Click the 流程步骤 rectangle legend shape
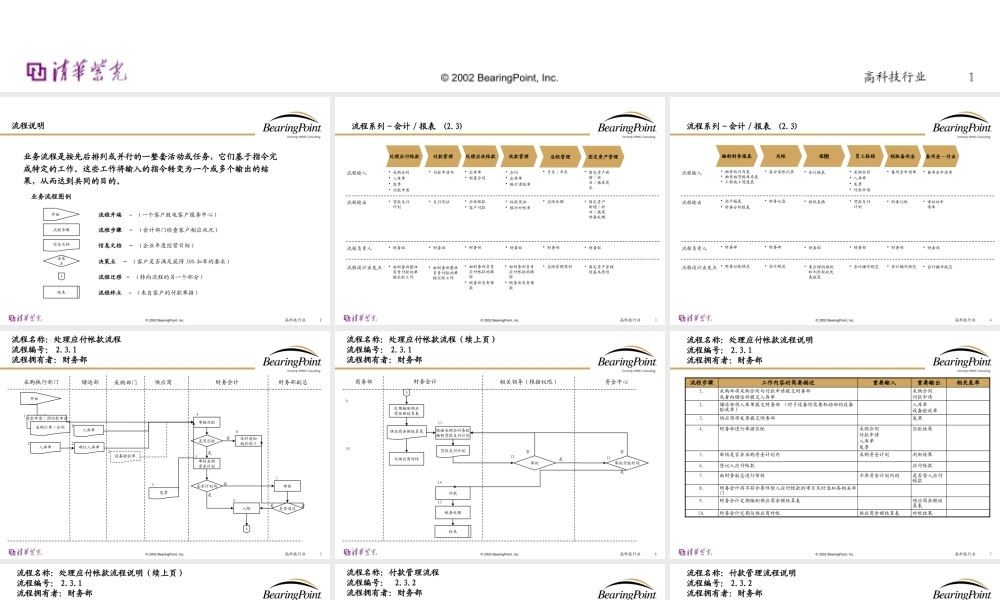This screenshot has height=600, width=1000. [x=61, y=230]
